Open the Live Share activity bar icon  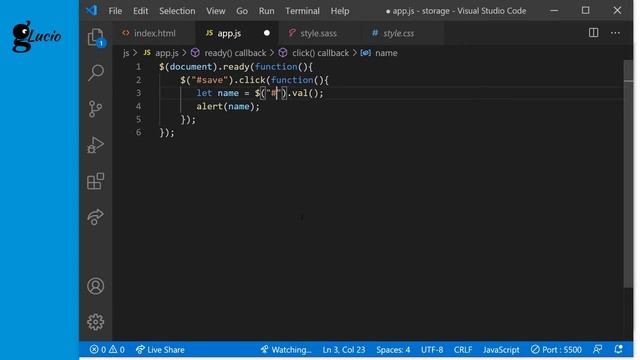(96, 217)
